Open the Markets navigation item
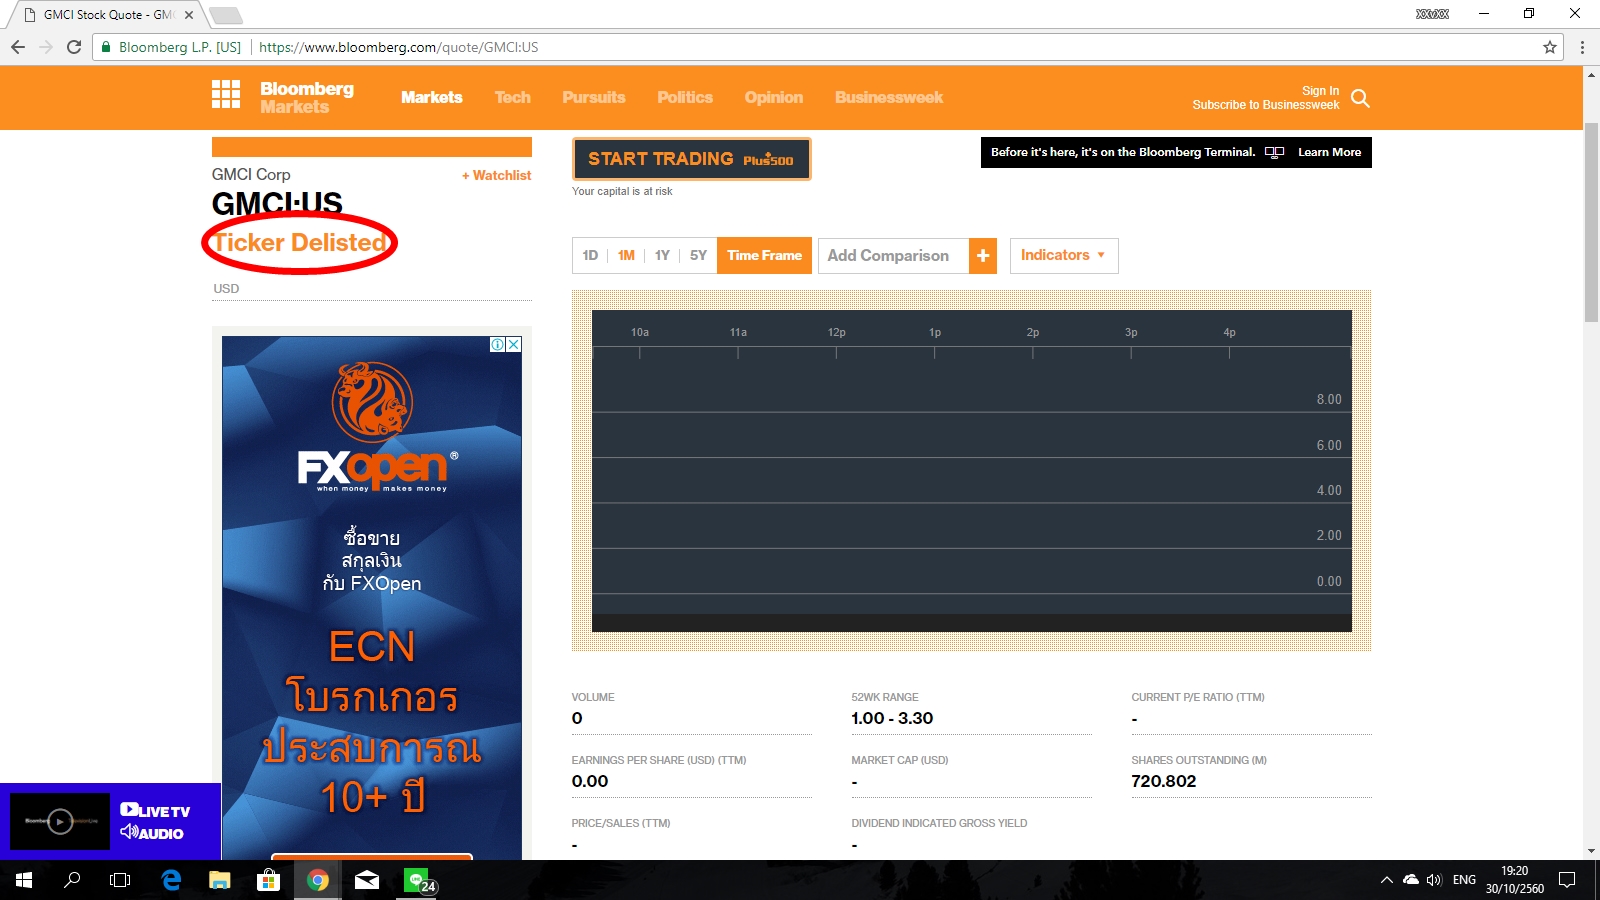The height and width of the screenshot is (900, 1600). pyautogui.click(x=432, y=97)
